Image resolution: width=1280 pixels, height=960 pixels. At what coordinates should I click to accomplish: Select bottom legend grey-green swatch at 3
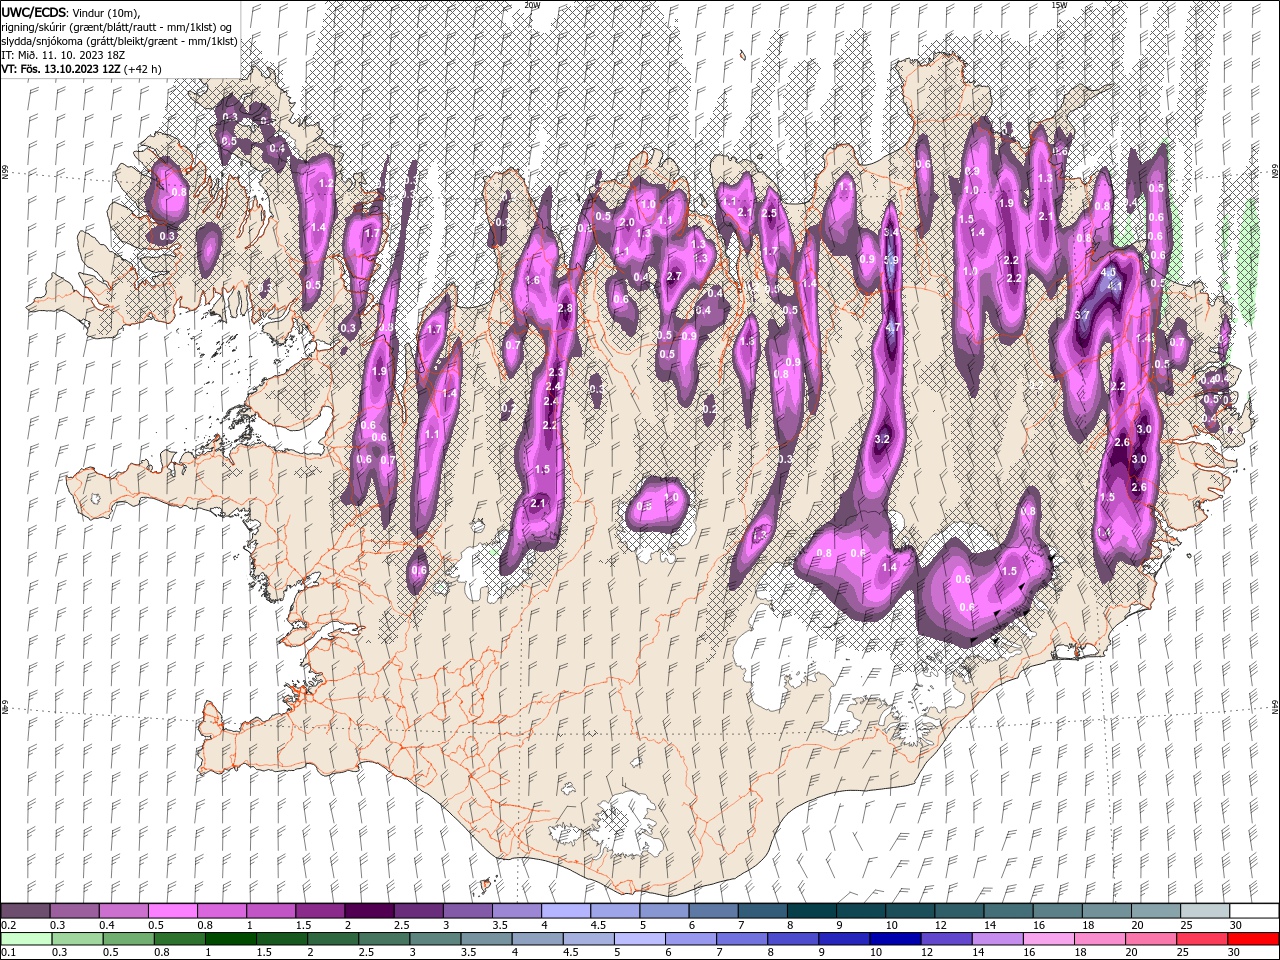coord(434,939)
